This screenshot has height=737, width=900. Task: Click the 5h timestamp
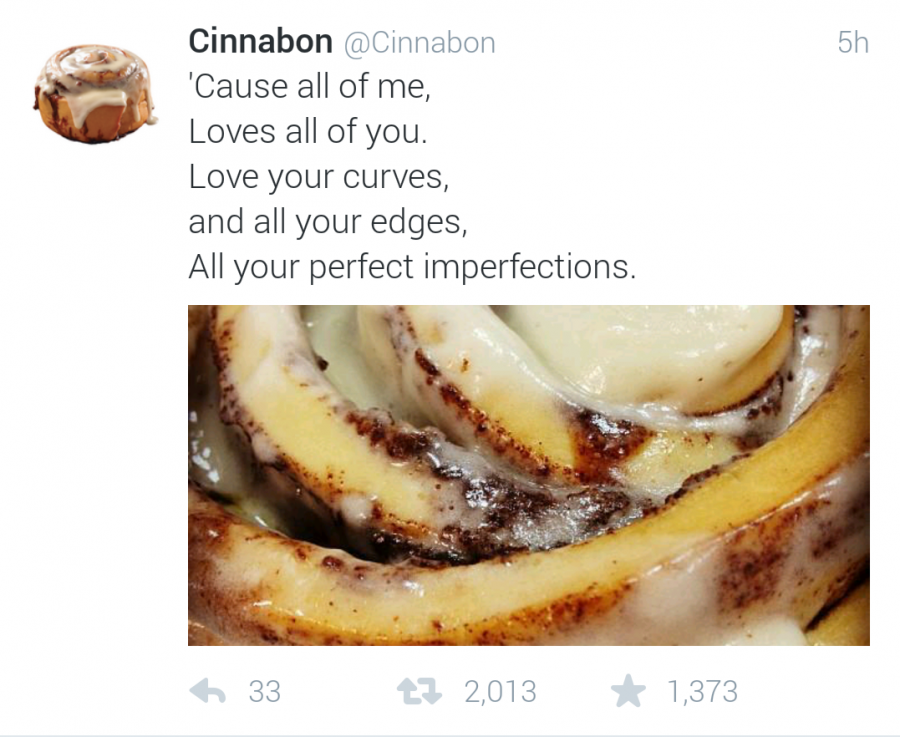[x=852, y=43]
